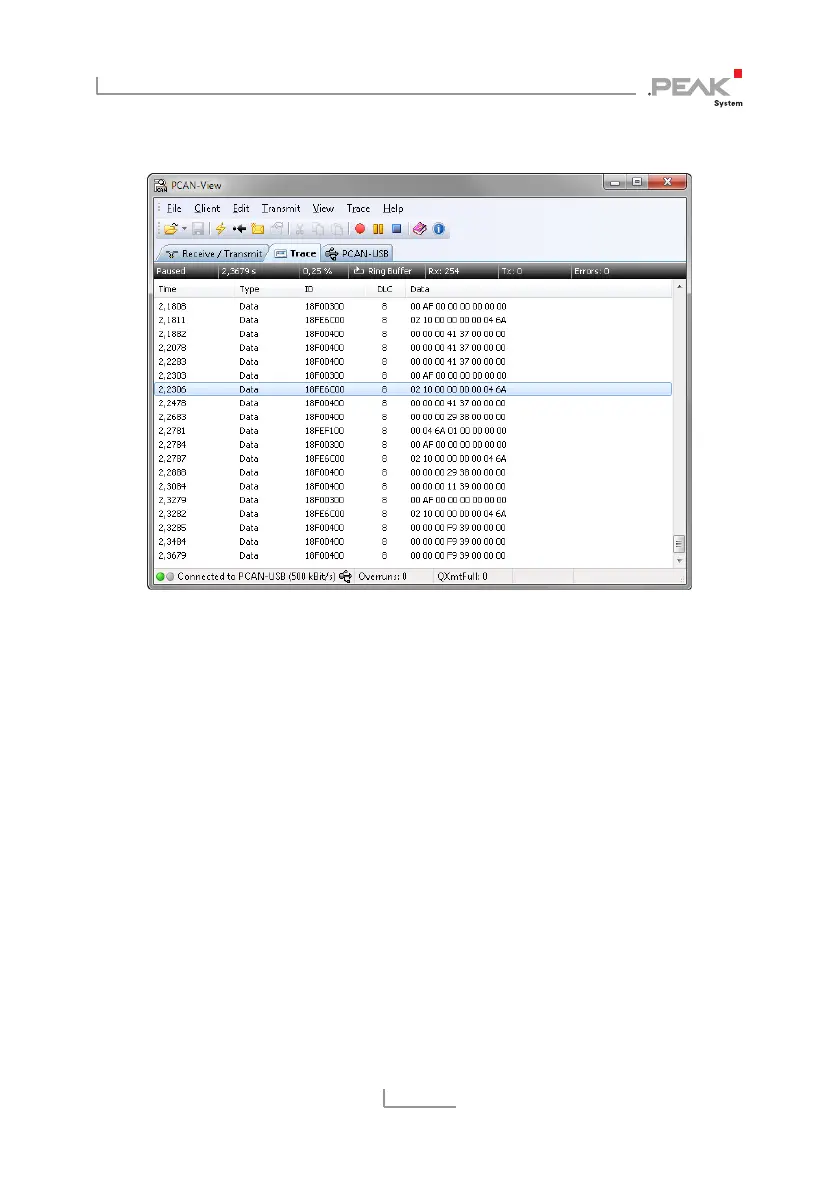Click the Disconnect arrow icon

tap(239, 229)
